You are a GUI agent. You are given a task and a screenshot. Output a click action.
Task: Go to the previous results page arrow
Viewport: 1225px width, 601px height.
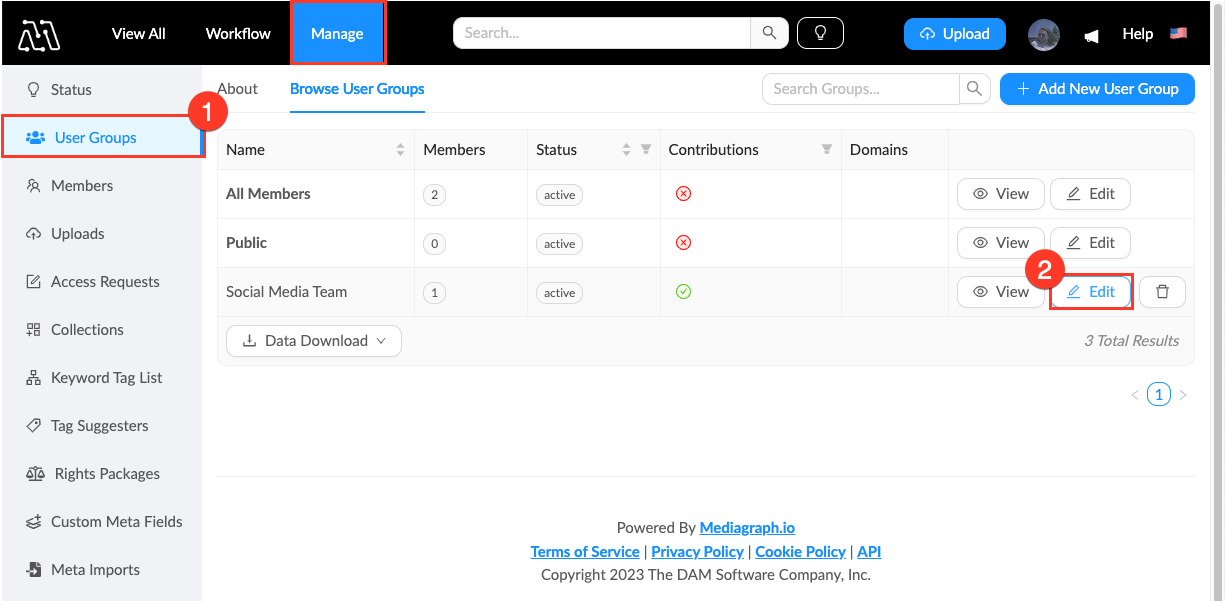(1135, 395)
